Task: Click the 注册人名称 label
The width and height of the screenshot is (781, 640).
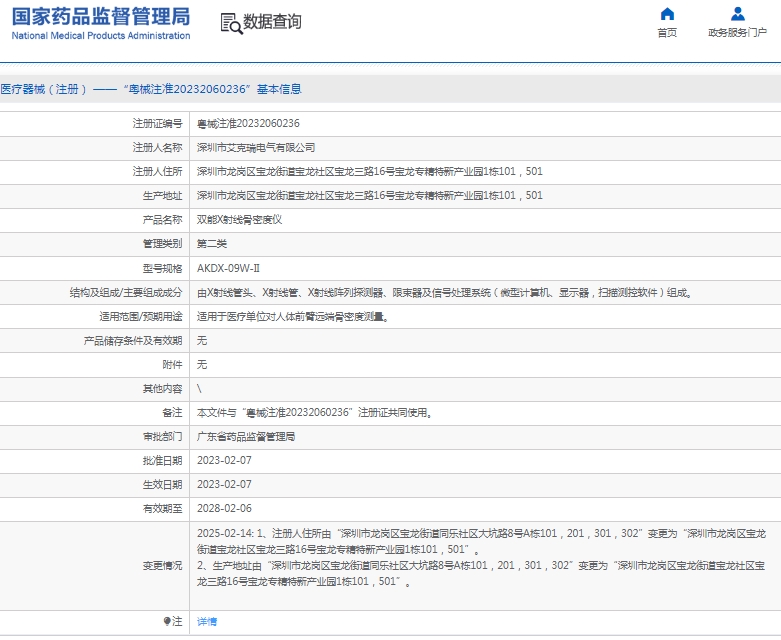Action: point(157,147)
